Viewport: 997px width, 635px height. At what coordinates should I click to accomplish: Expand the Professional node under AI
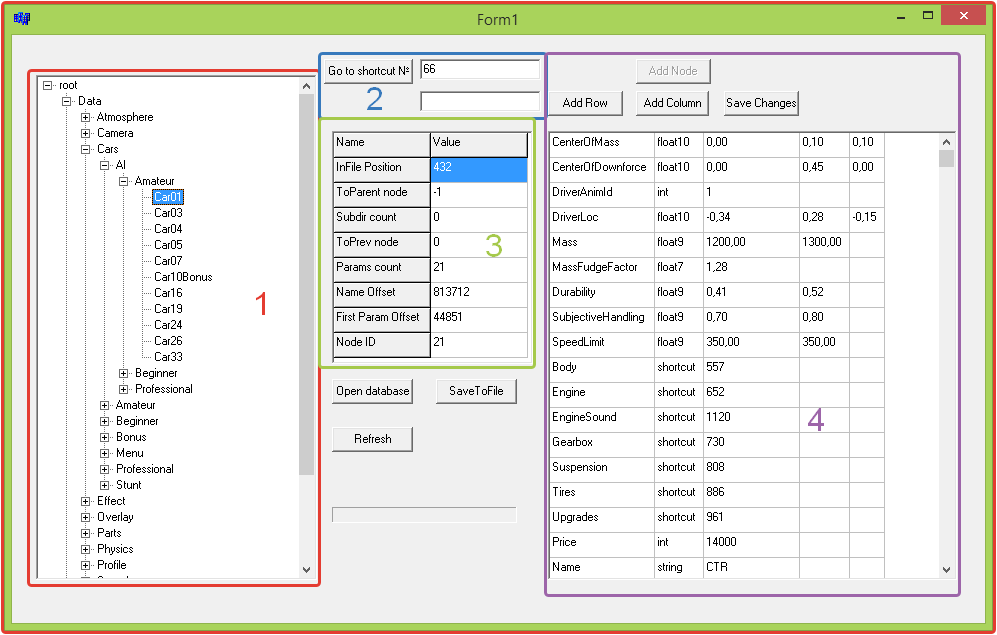pyautogui.click(x=123, y=389)
